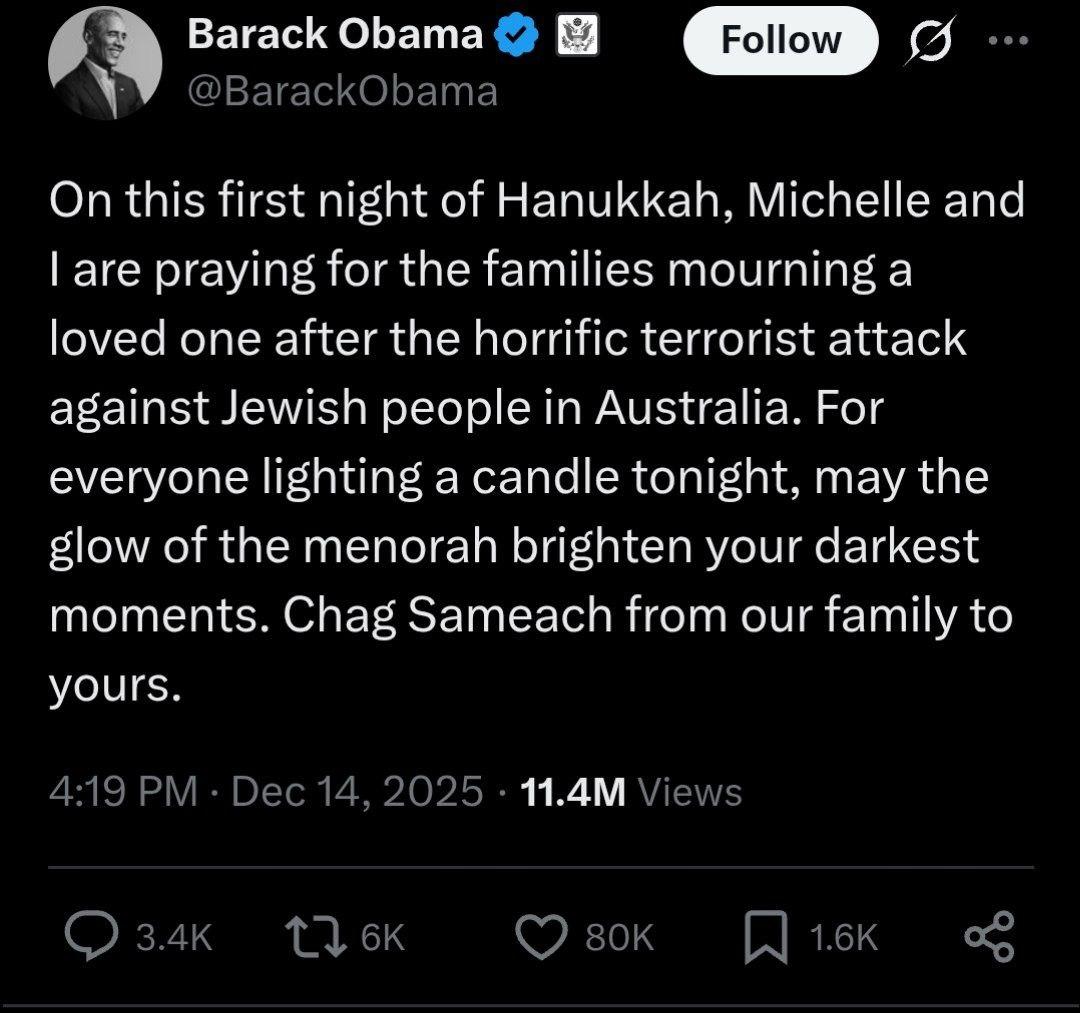Click the Barack Obama display name
1080x1013 pixels.
[335, 35]
